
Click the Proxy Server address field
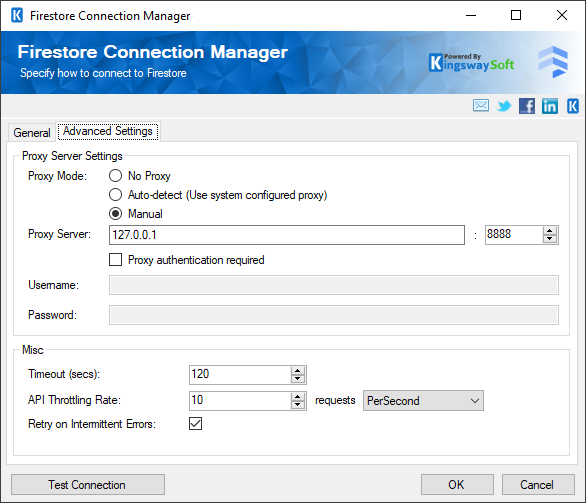(287, 235)
